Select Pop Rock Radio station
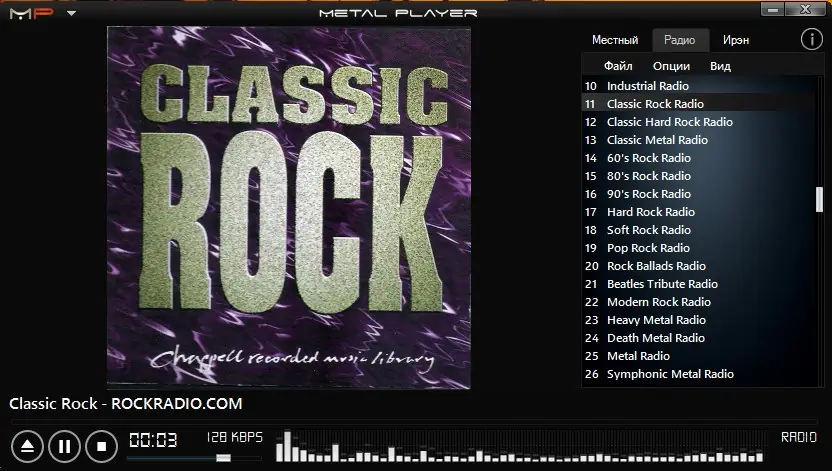This screenshot has height=471, width=832. pyautogui.click(x=698, y=248)
